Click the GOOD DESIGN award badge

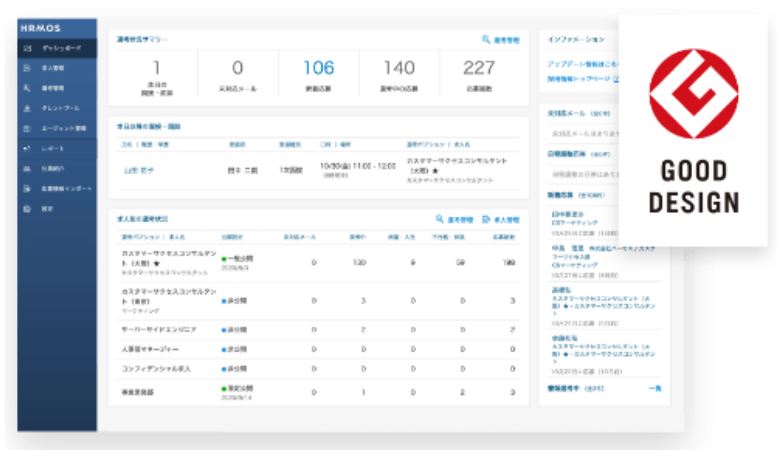(693, 130)
